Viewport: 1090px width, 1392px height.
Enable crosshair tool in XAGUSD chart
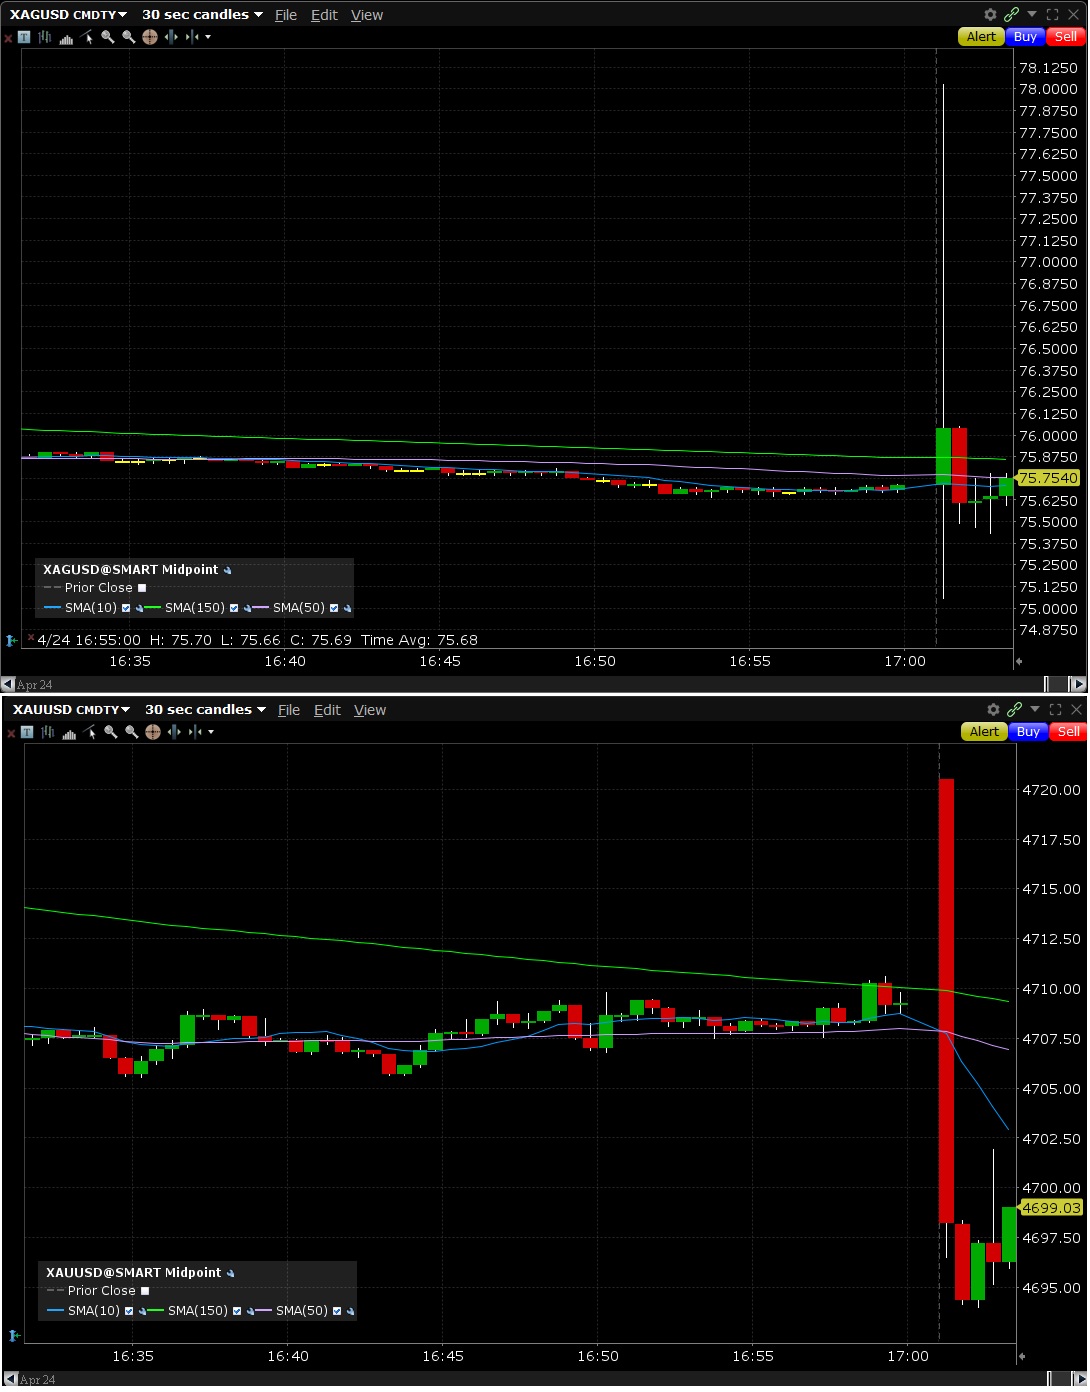click(150, 37)
